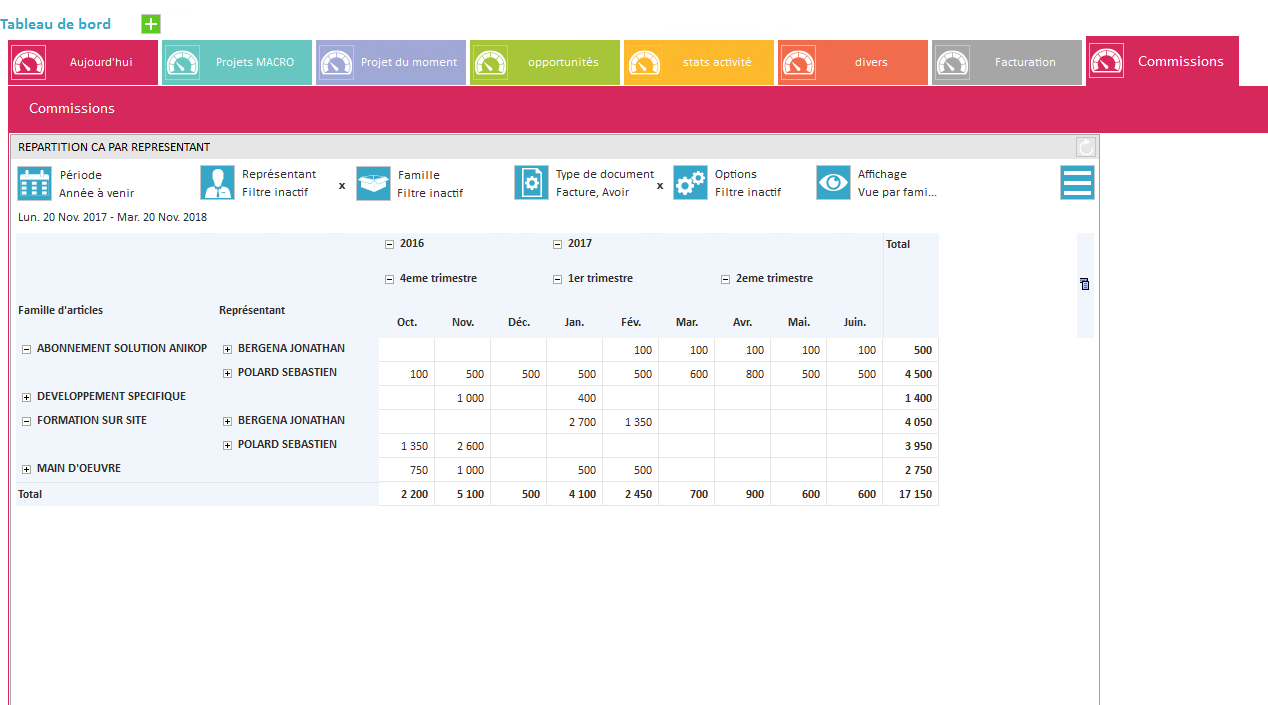Click the Total column header
This screenshot has height=705, width=1268.
pyautogui.click(x=898, y=244)
